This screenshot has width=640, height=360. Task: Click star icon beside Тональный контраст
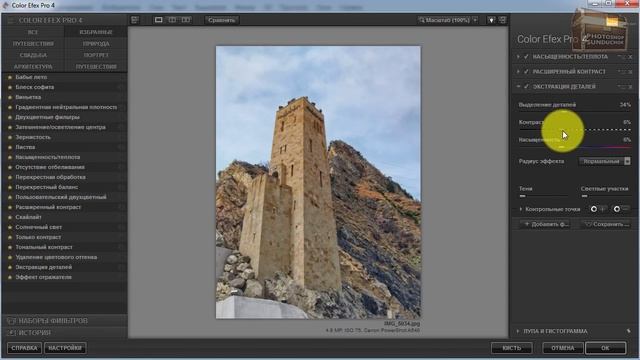[x=10, y=247]
